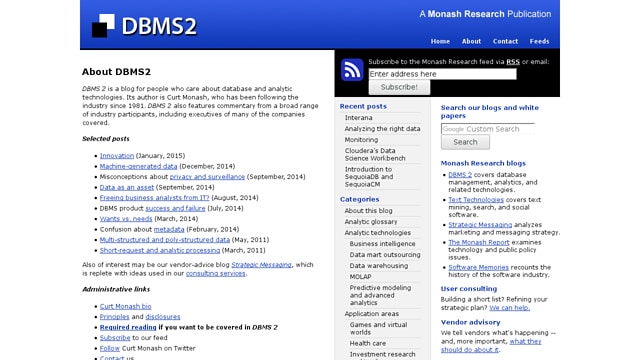Open DBMS 2 link under Monash Research blogs
The height and width of the screenshot is (360, 640).
click(460, 175)
